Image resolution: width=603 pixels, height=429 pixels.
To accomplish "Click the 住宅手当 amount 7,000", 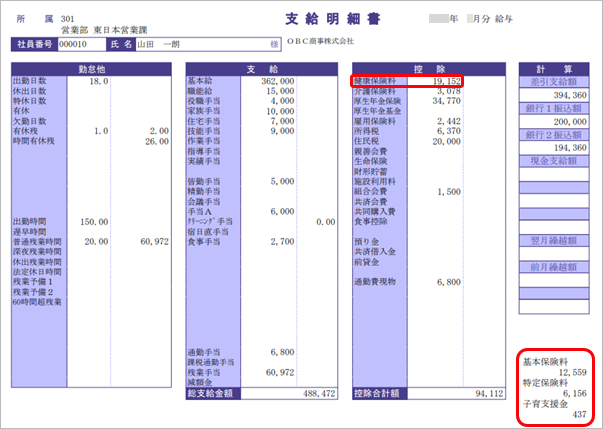I will (x=283, y=121).
